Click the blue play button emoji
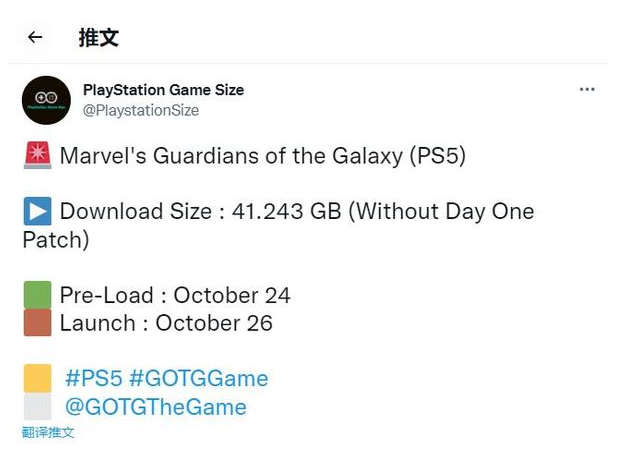This screenshot has height=456, width=617. [x=37, y=211]
